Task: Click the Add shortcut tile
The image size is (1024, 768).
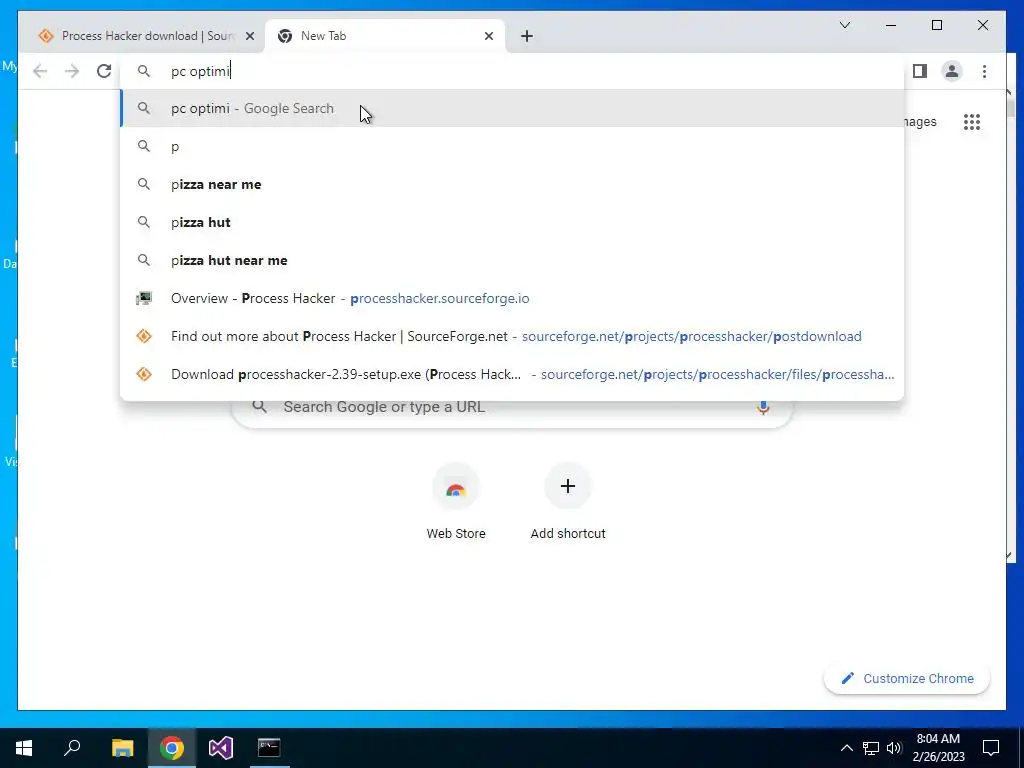Action: click(x=568, y=502)
